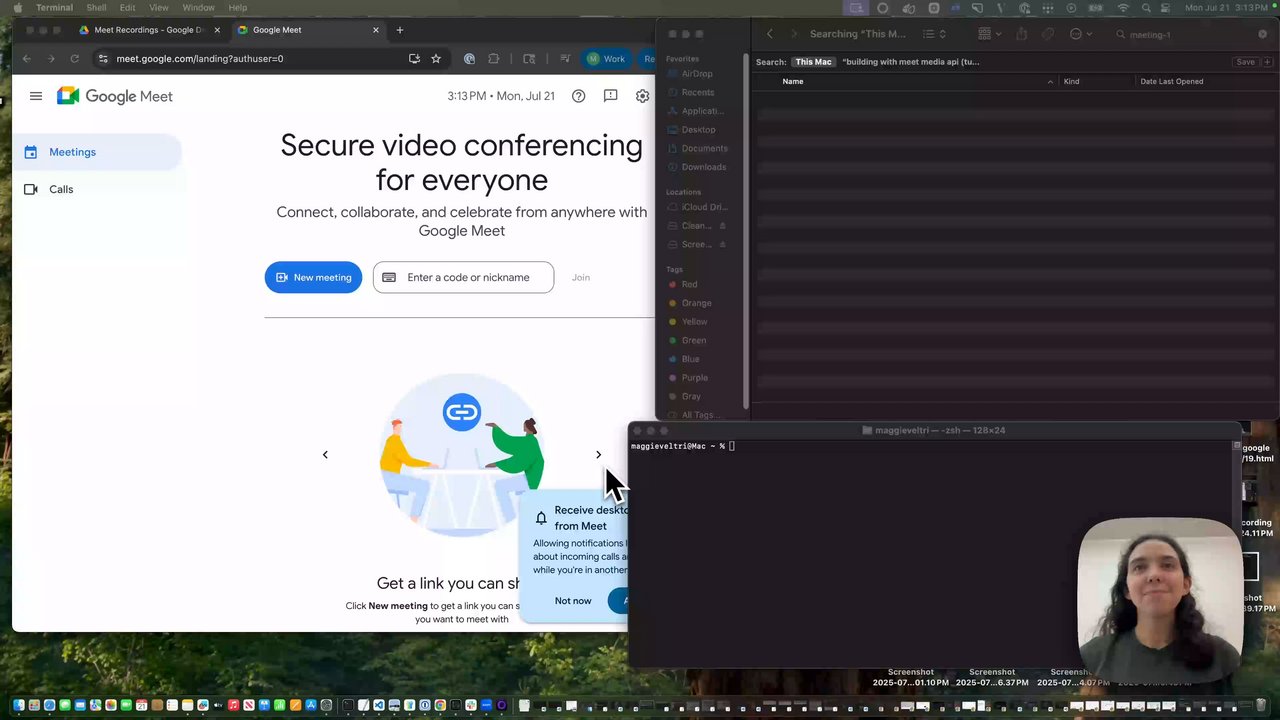The height and width of the screenshot is (720, 1280).
Task: Clear the Finder search field
Action: [x=1262, y=34]
